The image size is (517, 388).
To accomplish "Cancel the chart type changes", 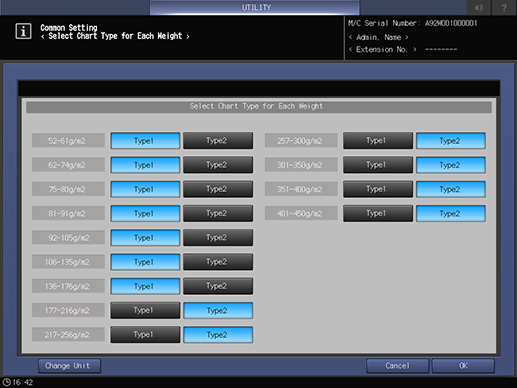I will [x=397, y=366].
